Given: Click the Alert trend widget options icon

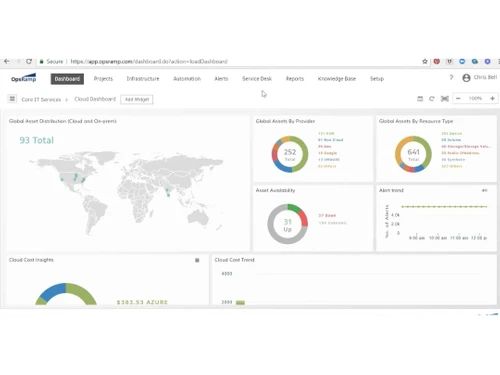Looking at the screenshot, I should coord(484,190).
